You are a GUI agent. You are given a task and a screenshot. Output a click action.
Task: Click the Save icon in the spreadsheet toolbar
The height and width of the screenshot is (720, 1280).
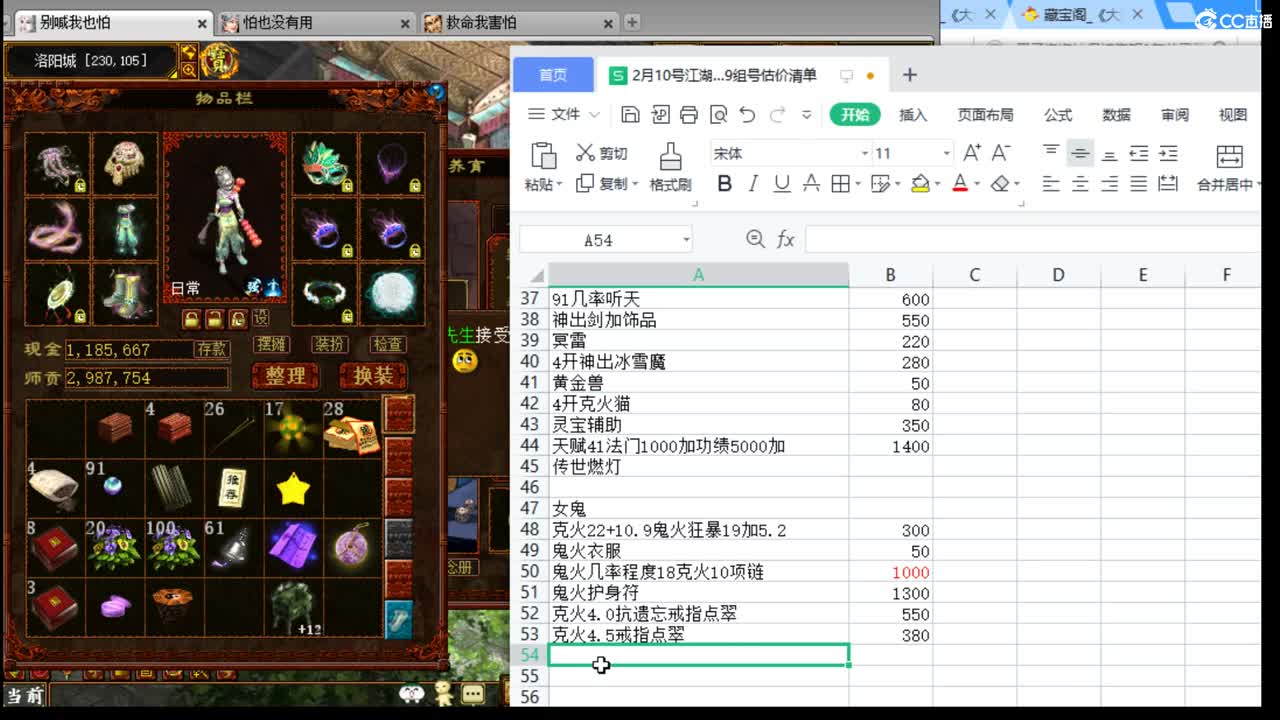pyautogui.click(x=630, y=115)
